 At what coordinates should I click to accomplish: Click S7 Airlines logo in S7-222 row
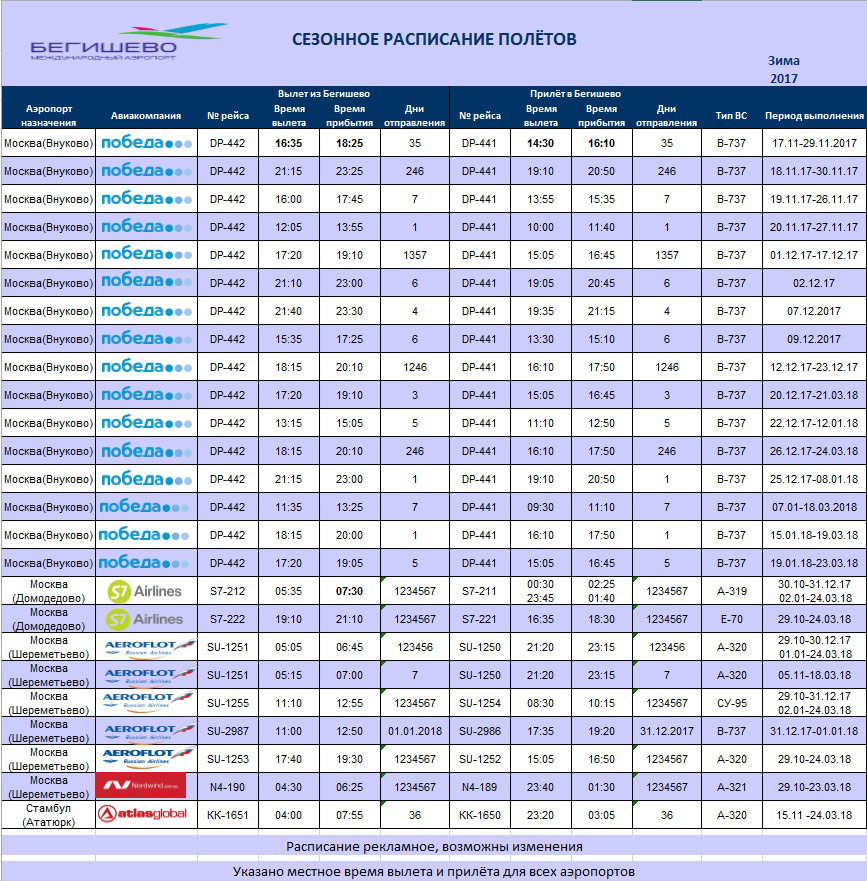coord(146,619)
